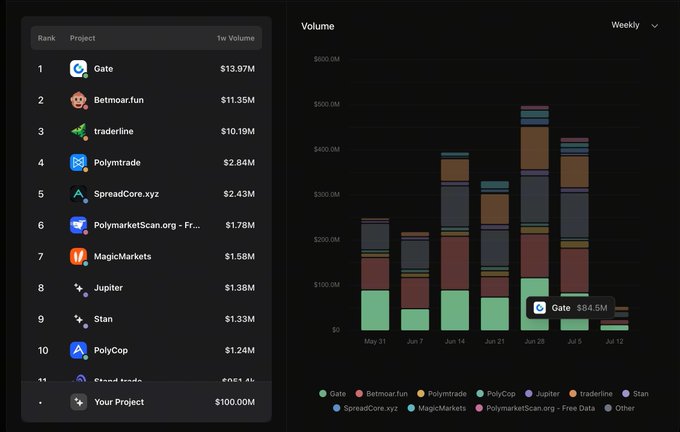Click the $84.5M tooltip value
The height and width of the screenshot is (432, 680).
click(x=592, y=308)
